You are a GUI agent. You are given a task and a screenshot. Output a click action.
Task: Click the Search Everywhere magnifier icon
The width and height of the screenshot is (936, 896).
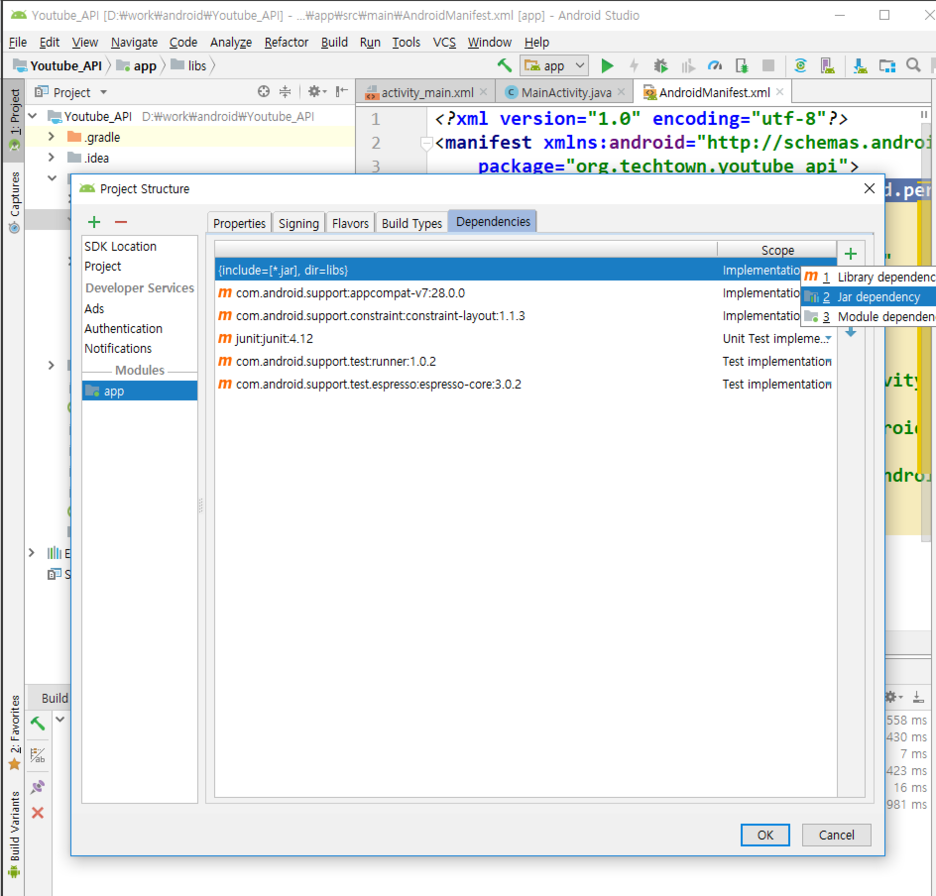tap(913, 65)
